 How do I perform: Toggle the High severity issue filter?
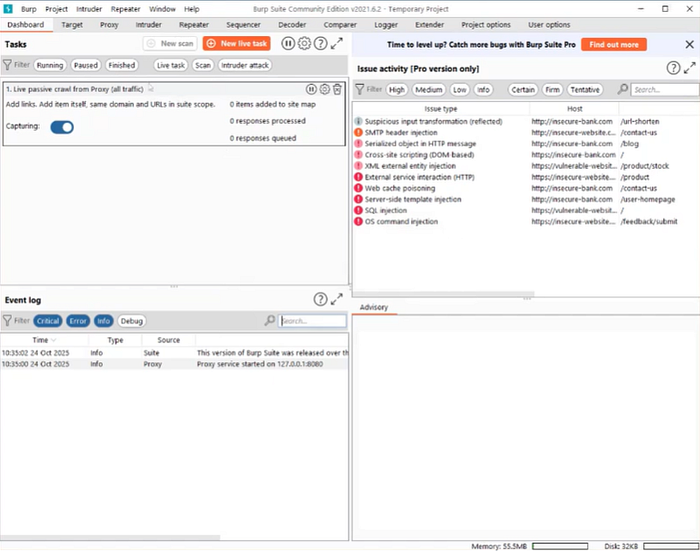click(x=396, y=90)
